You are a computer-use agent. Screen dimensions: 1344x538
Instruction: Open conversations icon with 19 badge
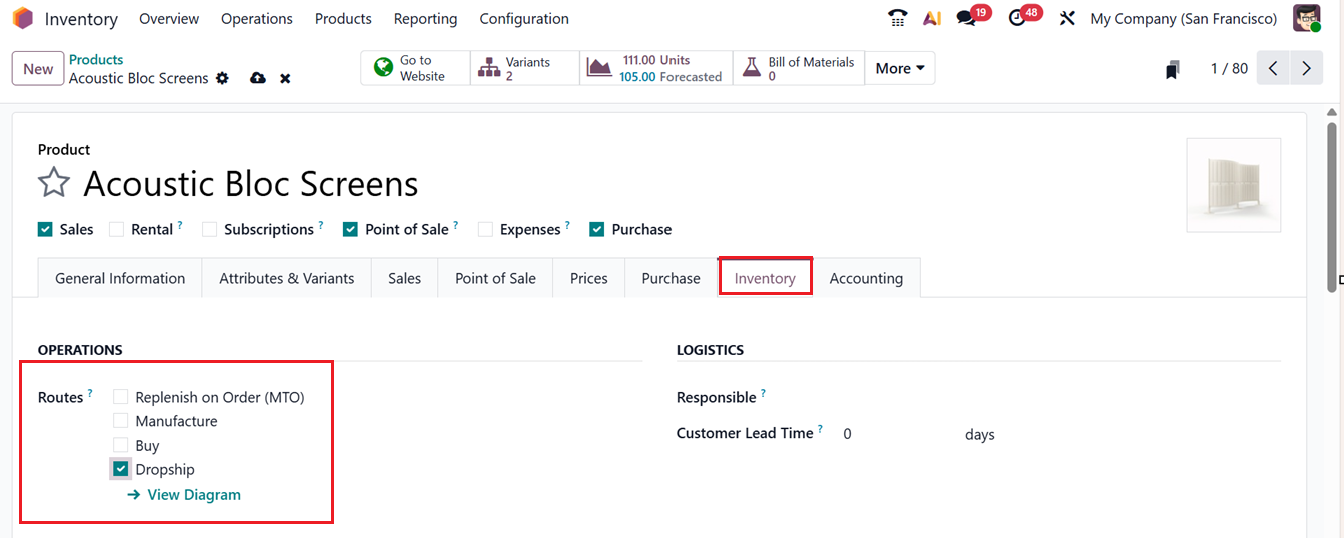966,18
